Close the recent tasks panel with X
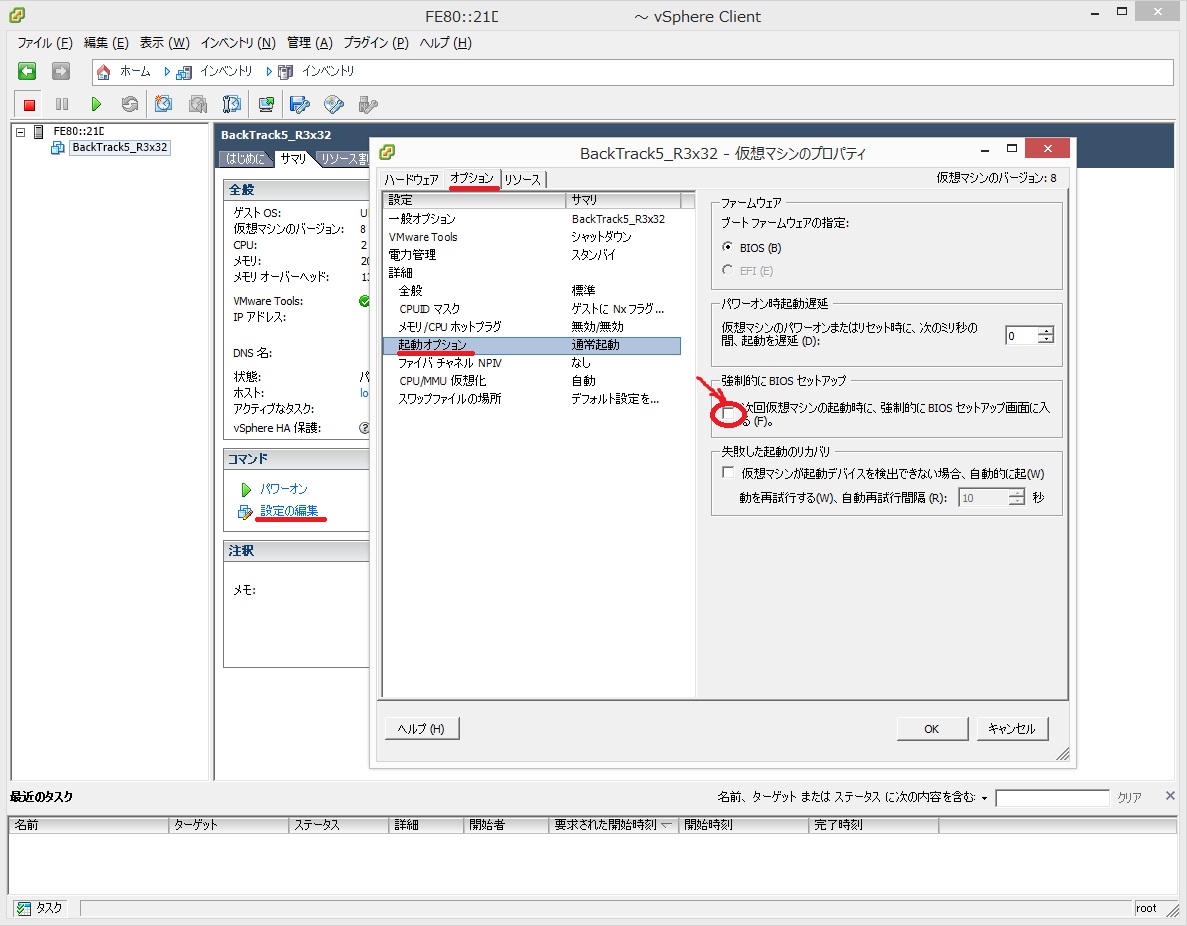This screenshot has height=926, width=1187. [x=1170, y=795]
